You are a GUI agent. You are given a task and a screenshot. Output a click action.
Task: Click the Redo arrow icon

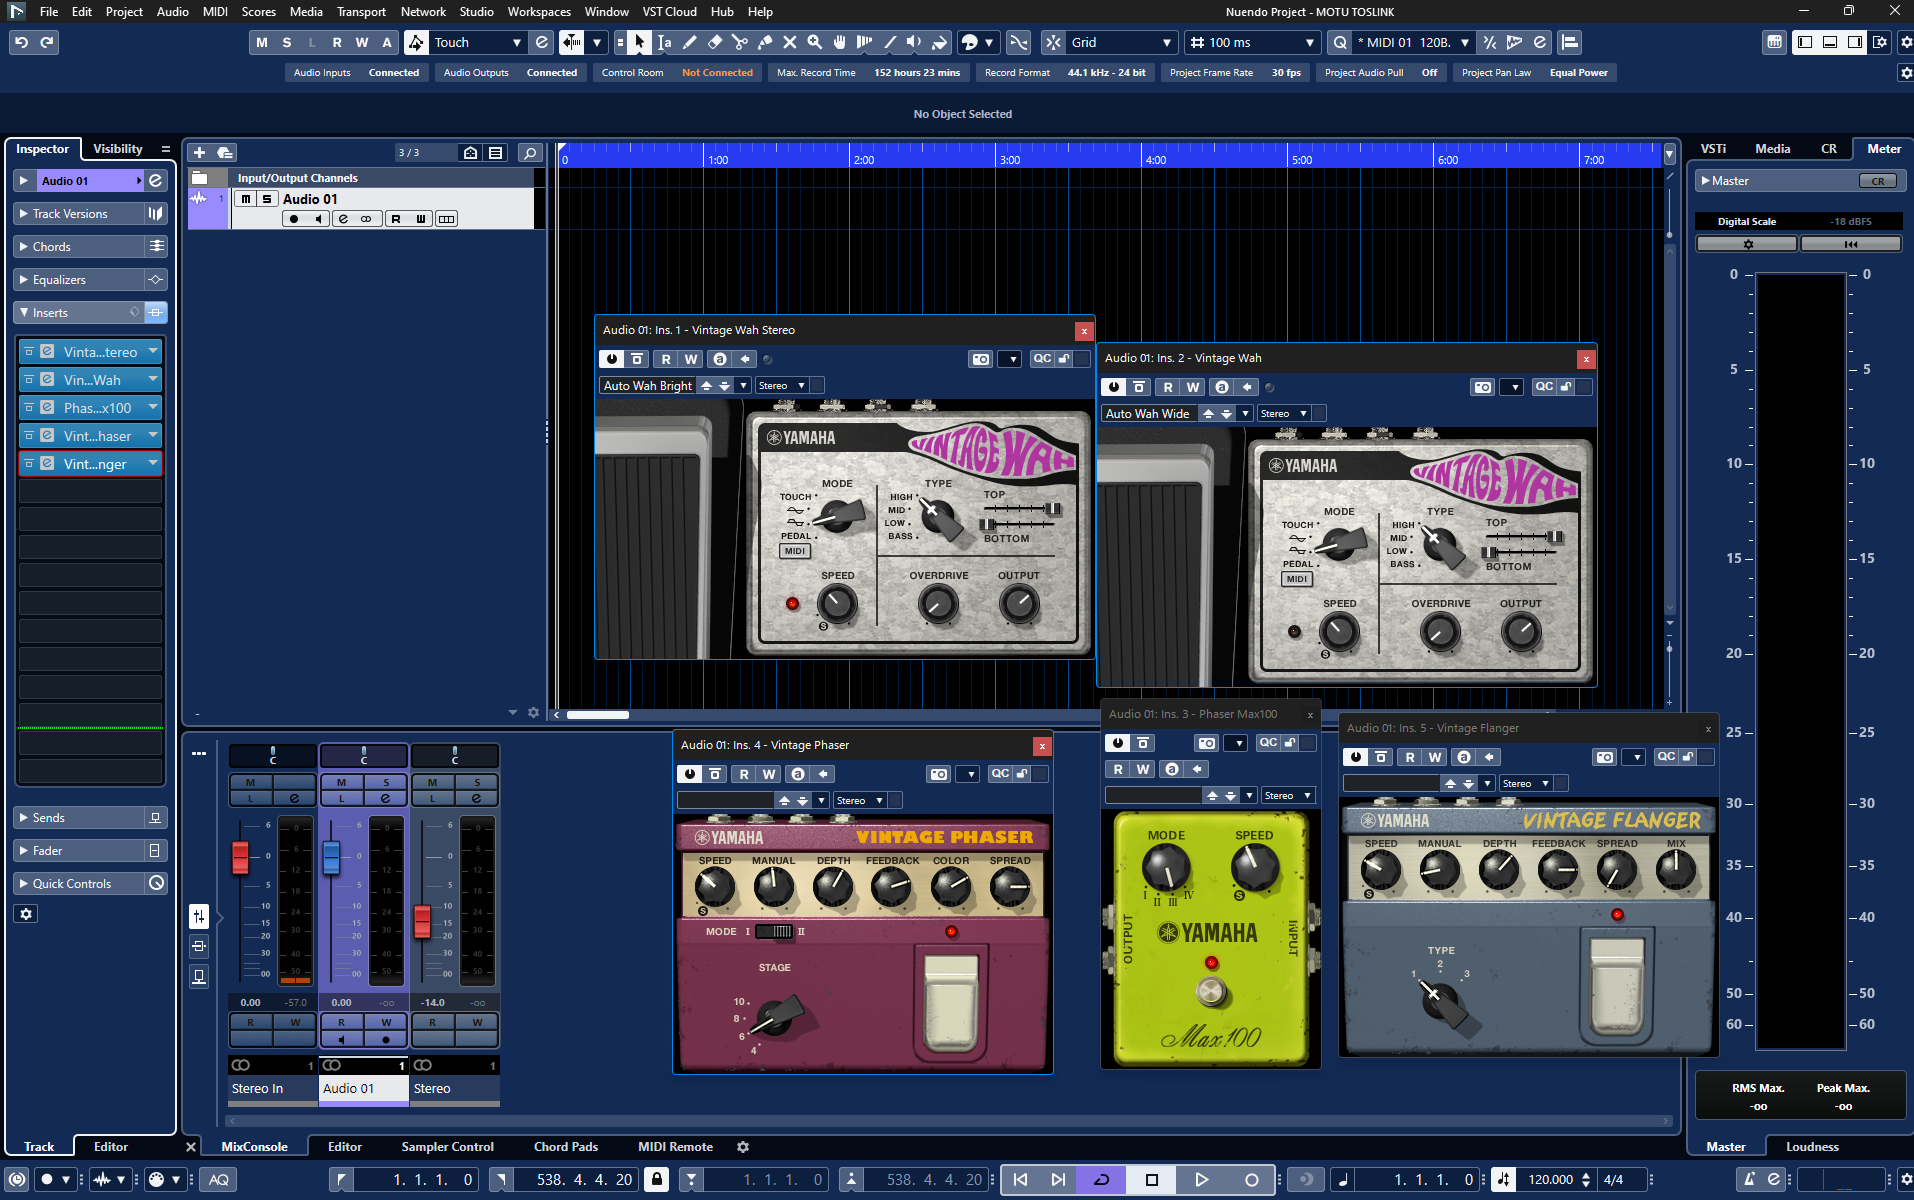pos(47,42)
